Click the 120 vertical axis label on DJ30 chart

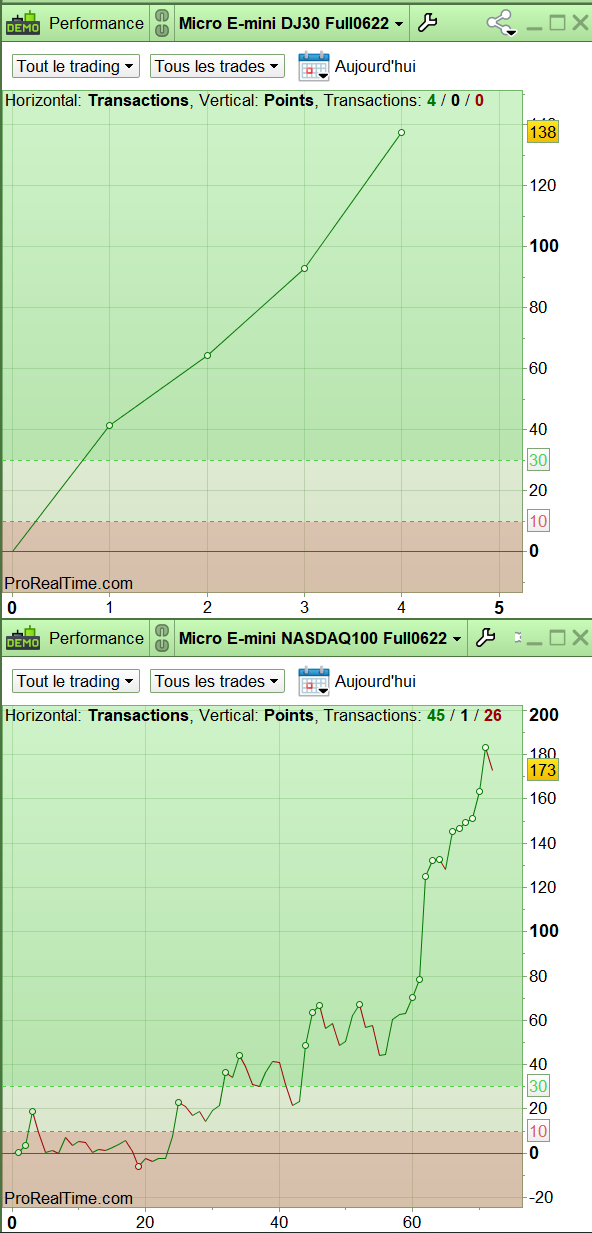pyautogui.click(x=544, y=185)
